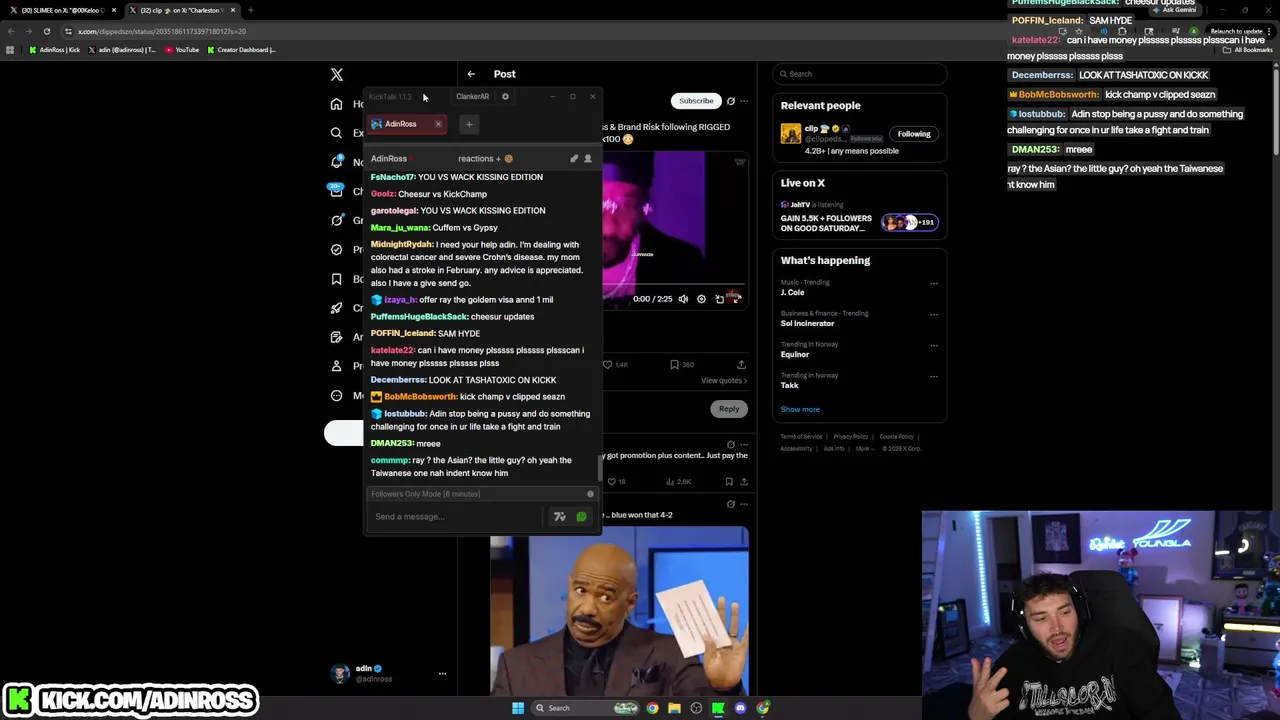Click the Following button for clip
The width and height of the screenshot is (1280, 720).
[x=914, y=134]
